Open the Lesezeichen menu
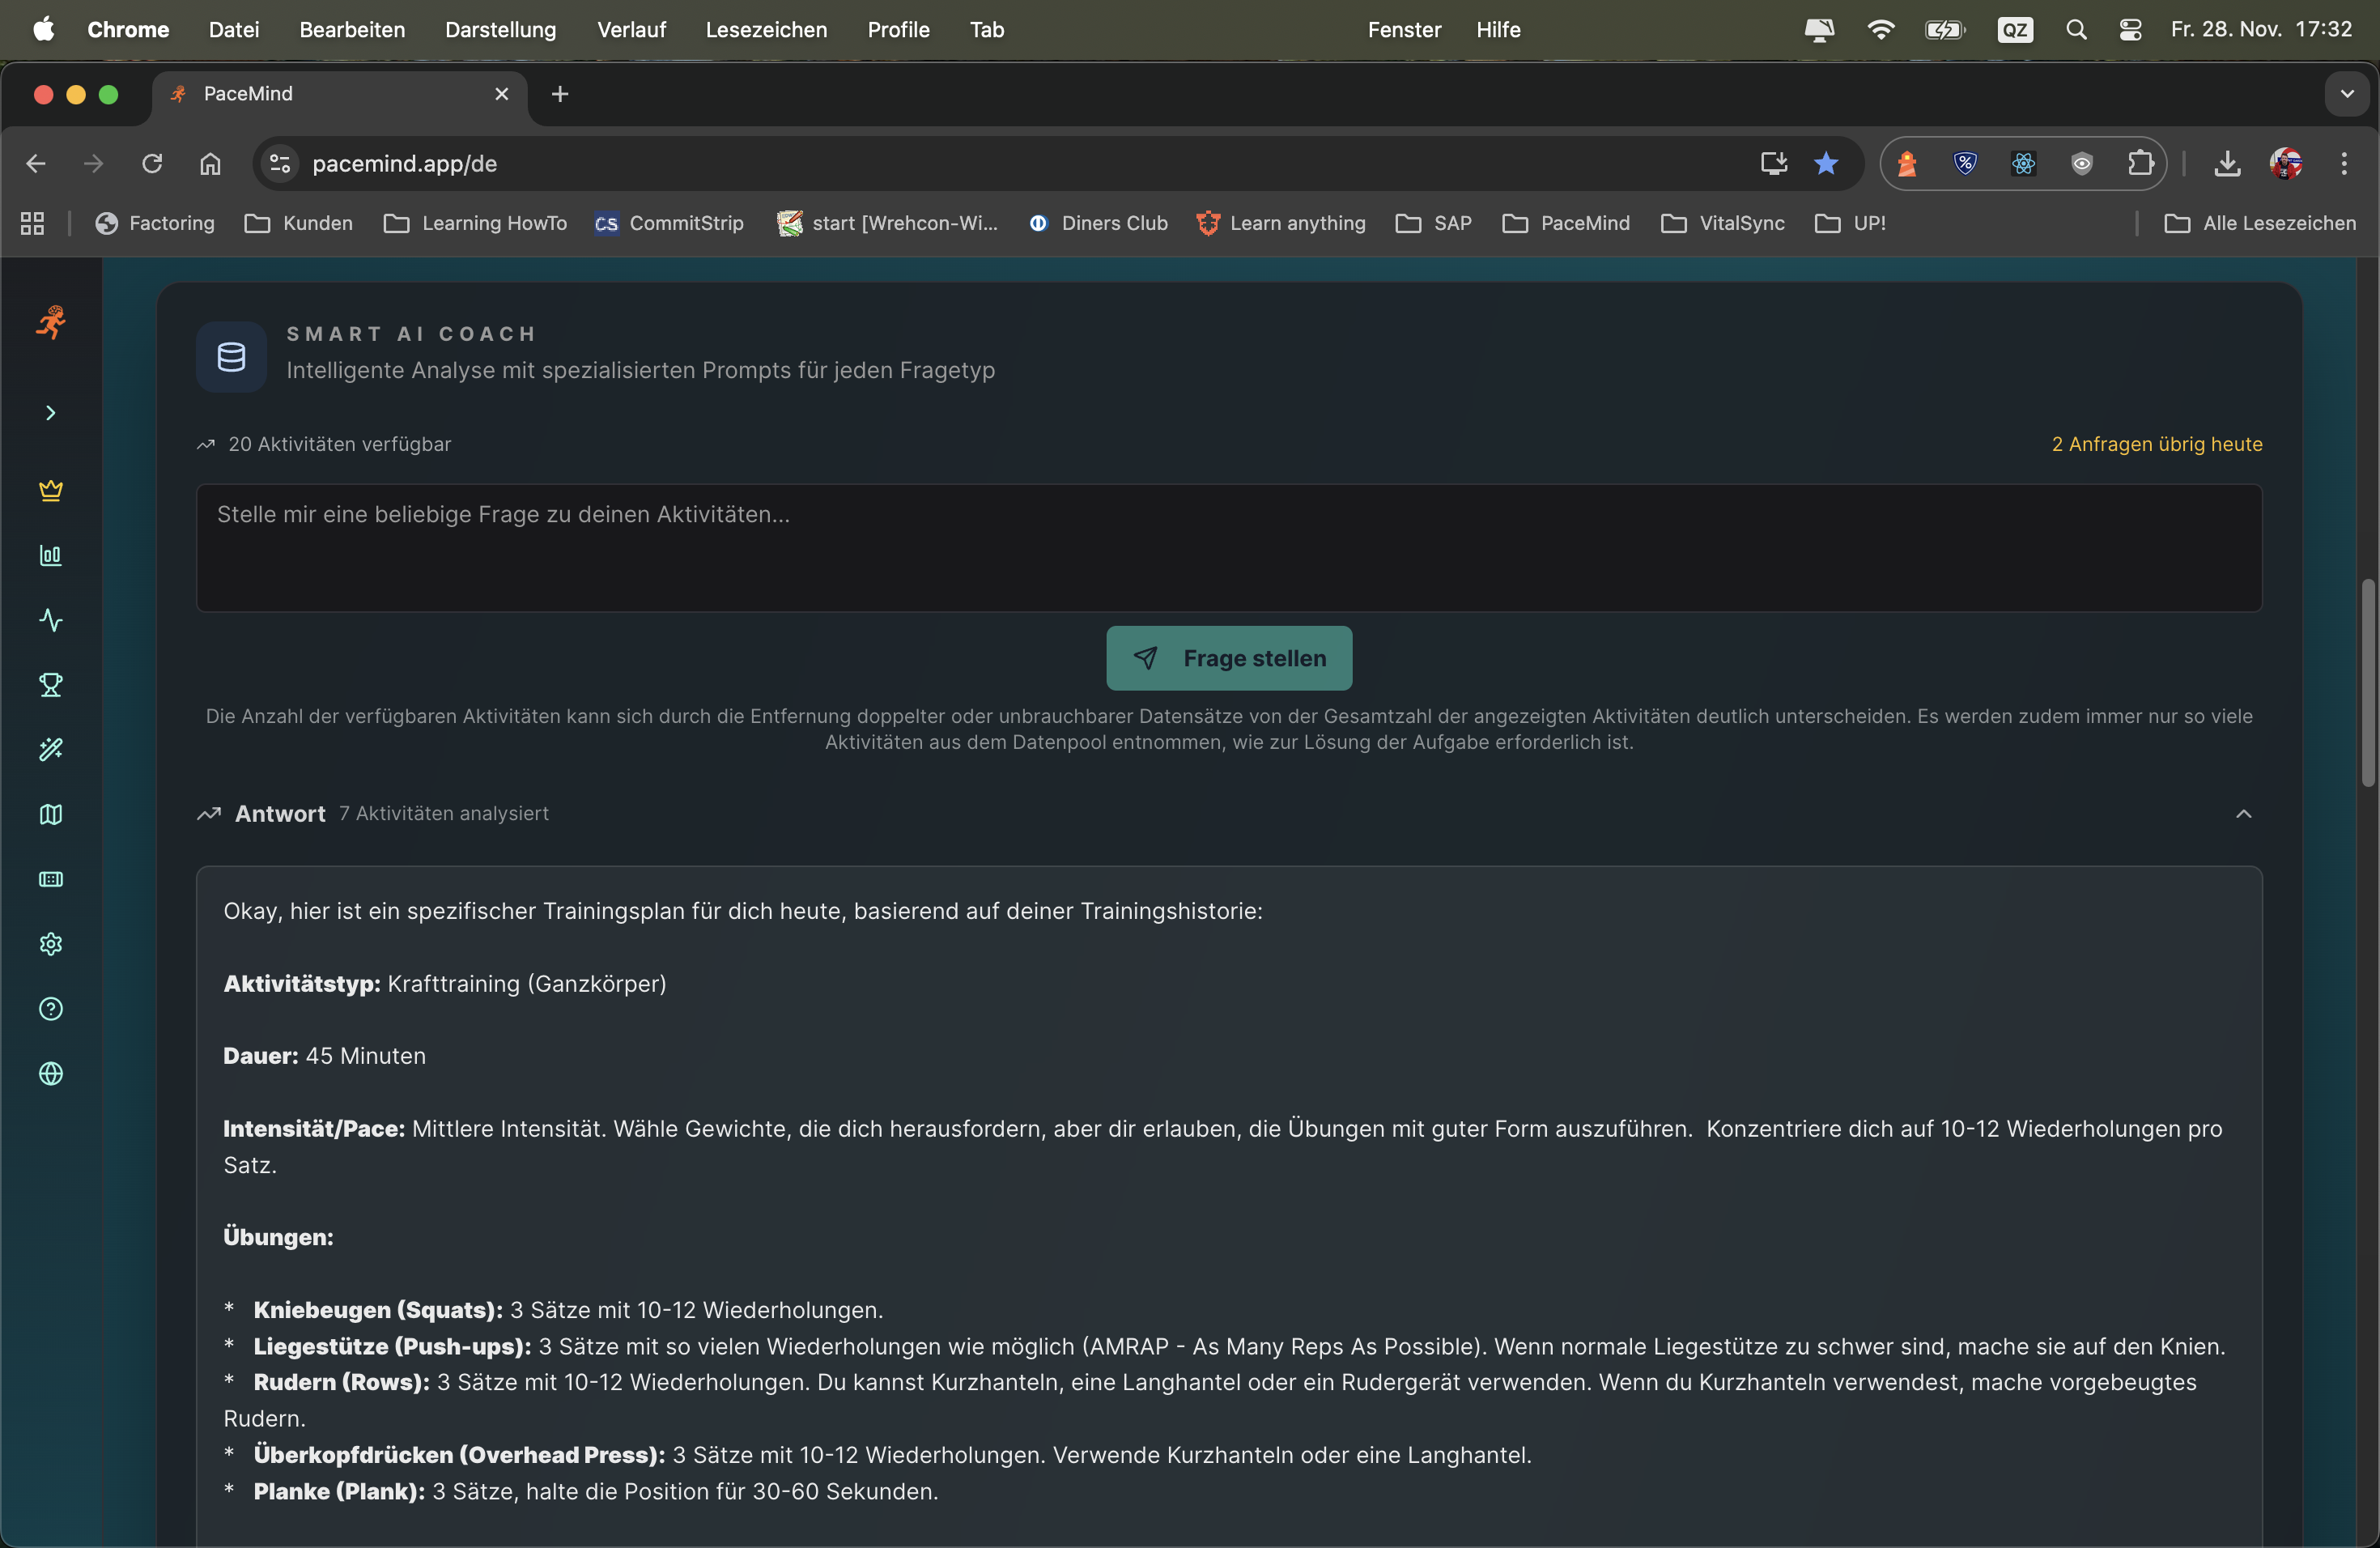The width and height of the screenshot is (2380, 1548). click(x=766, y=29)
